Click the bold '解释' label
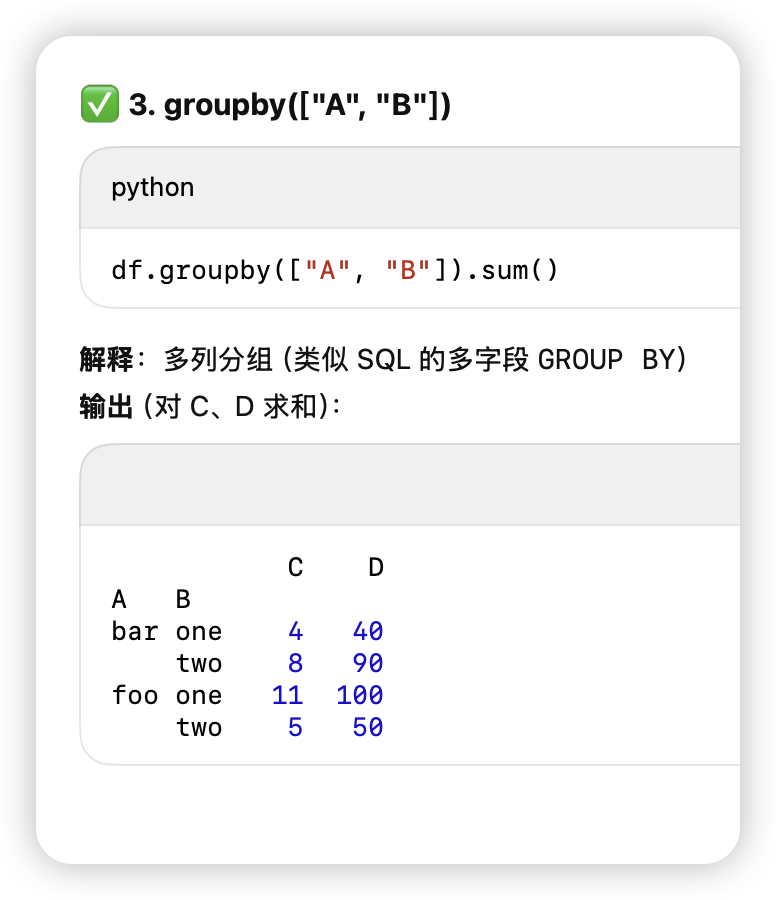 [x=106, y=360]
